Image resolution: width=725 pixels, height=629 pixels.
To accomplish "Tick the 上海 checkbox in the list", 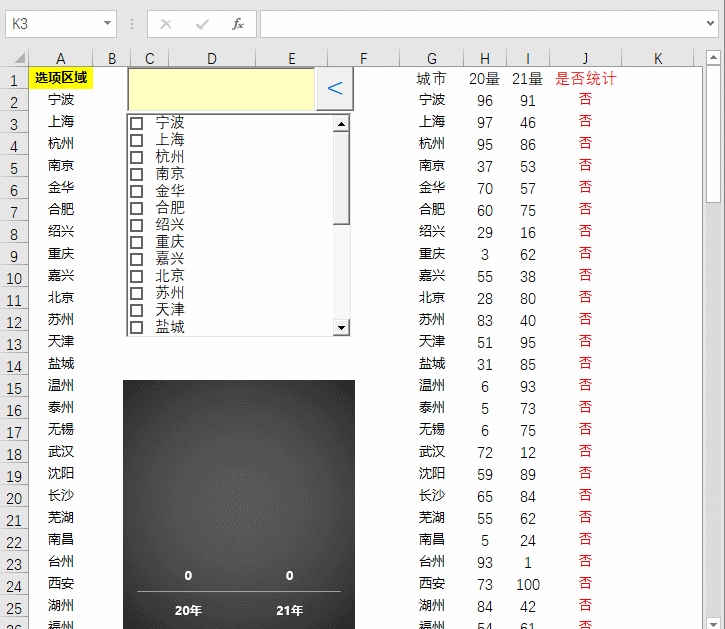I will (136, 140).
